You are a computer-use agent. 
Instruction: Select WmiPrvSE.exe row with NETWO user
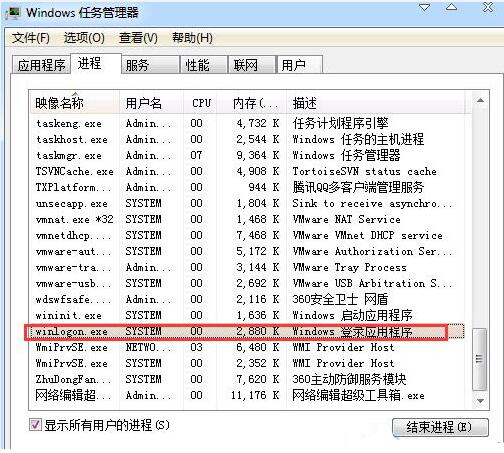point(247,347)
